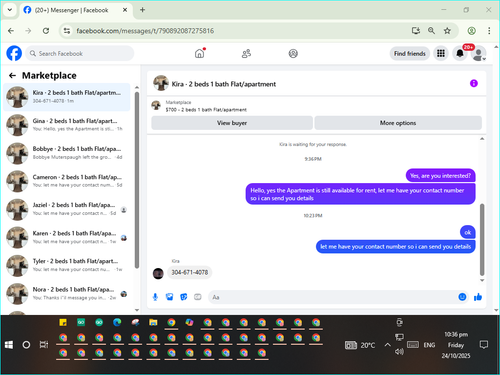Open Microsoft Edge from the taskbar
Screen dimensions: 500x375
tap(117, 322)
